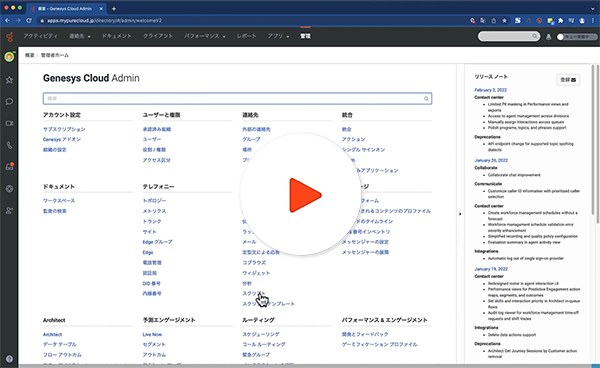Play the video with orange play button

302,194
